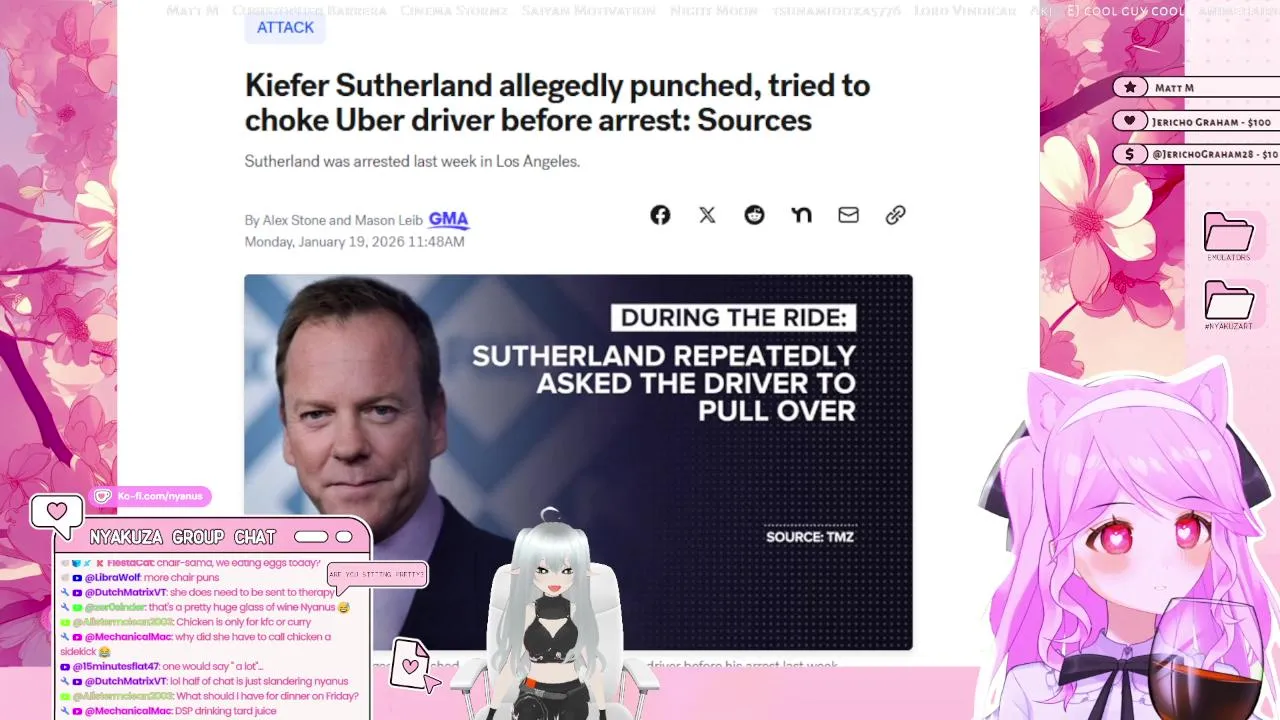Select Jericho Graham $100 heart alert

pos(1196,121)
